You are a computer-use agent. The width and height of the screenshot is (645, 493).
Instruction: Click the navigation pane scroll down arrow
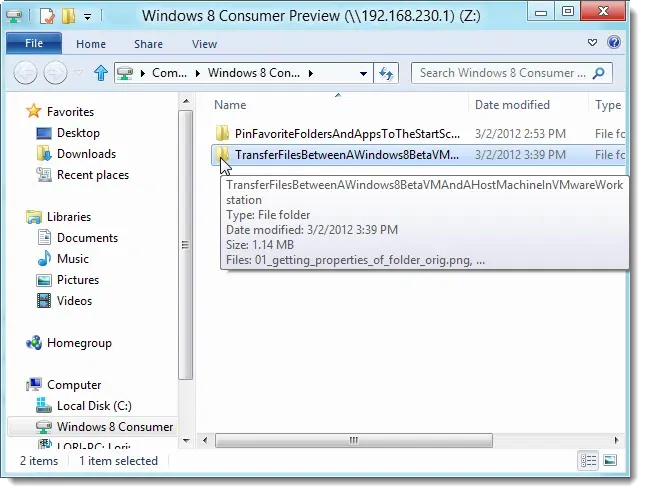pos(186,441)
